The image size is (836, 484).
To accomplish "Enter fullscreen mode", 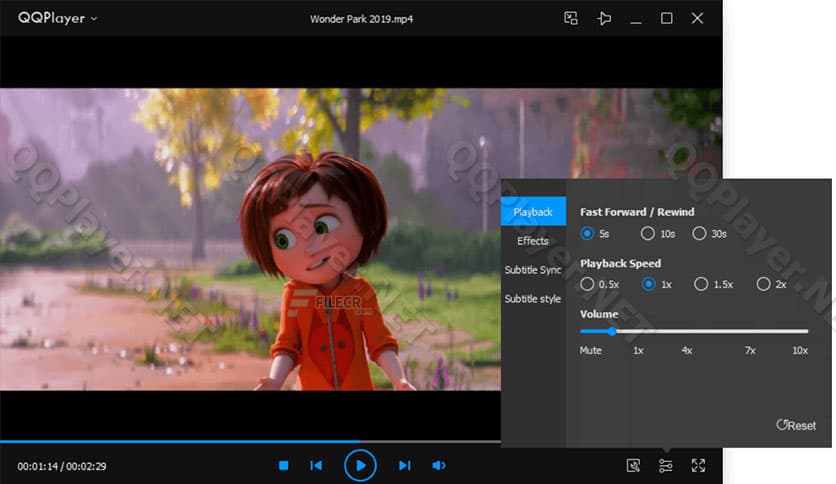I will (x=698, y=465).
